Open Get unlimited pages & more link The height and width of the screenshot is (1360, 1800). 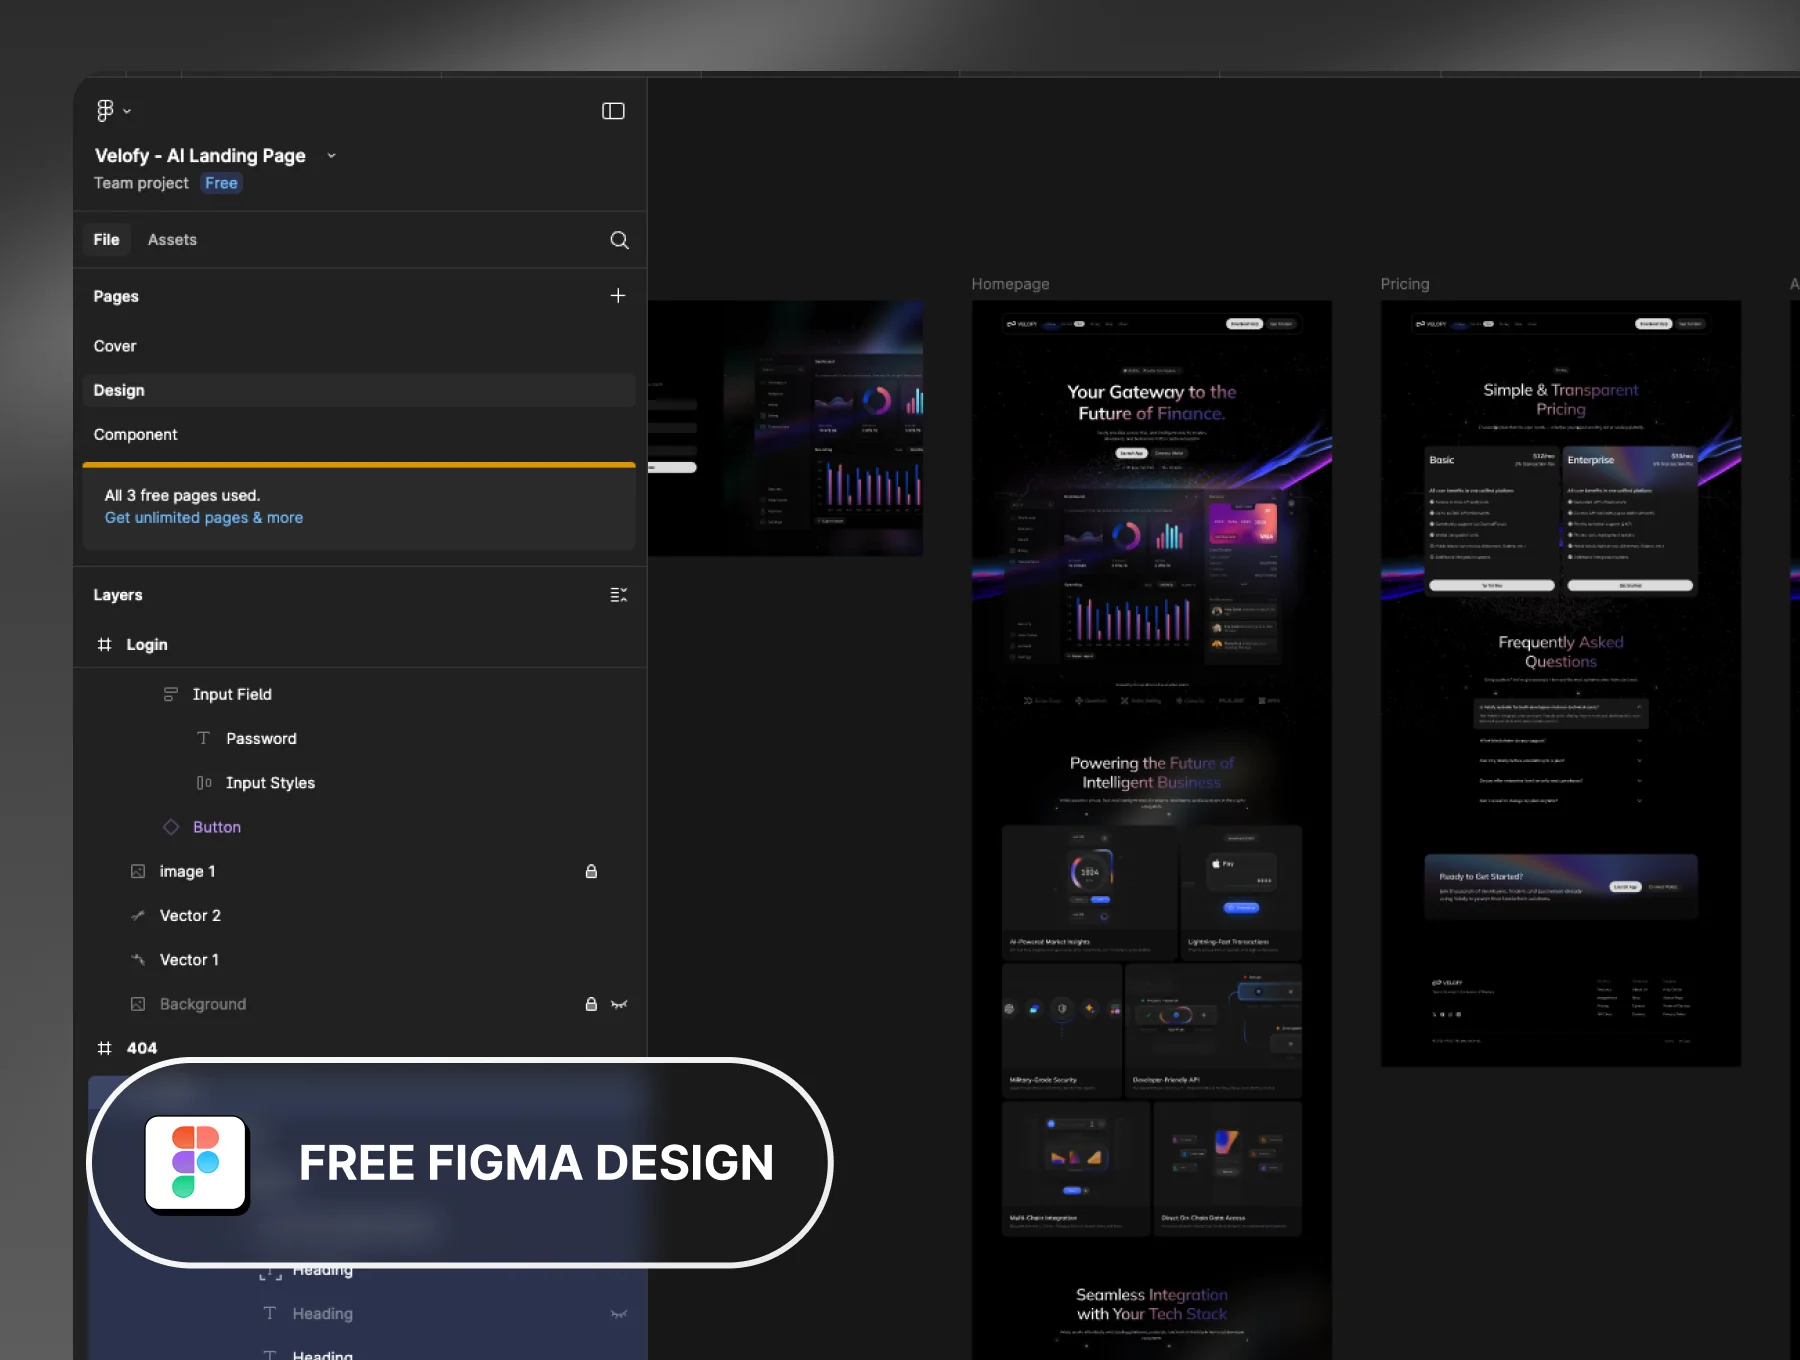(204, 518)
